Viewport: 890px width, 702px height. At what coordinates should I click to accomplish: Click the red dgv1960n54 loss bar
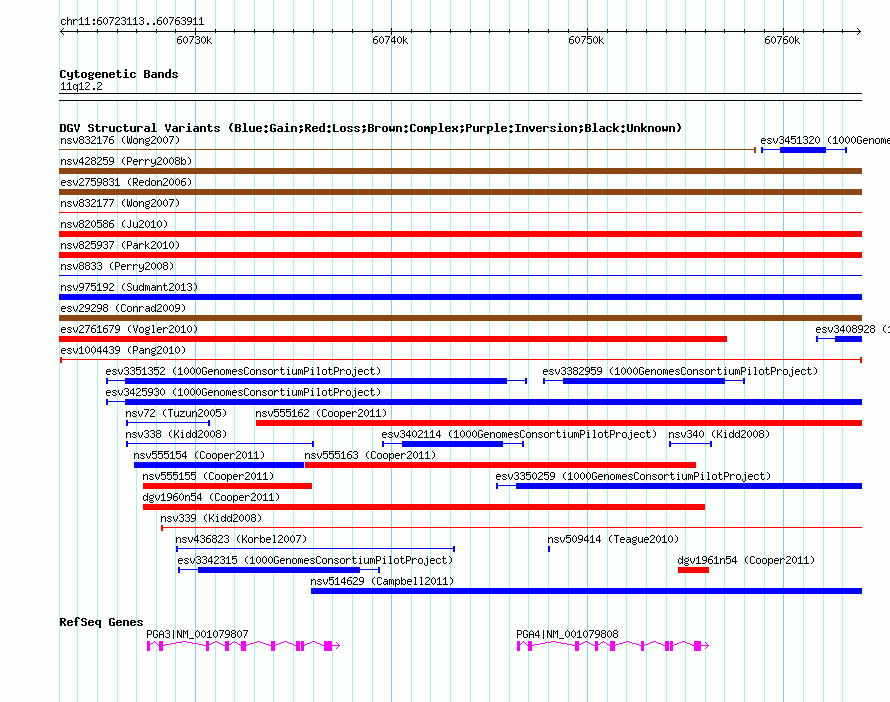424,507
